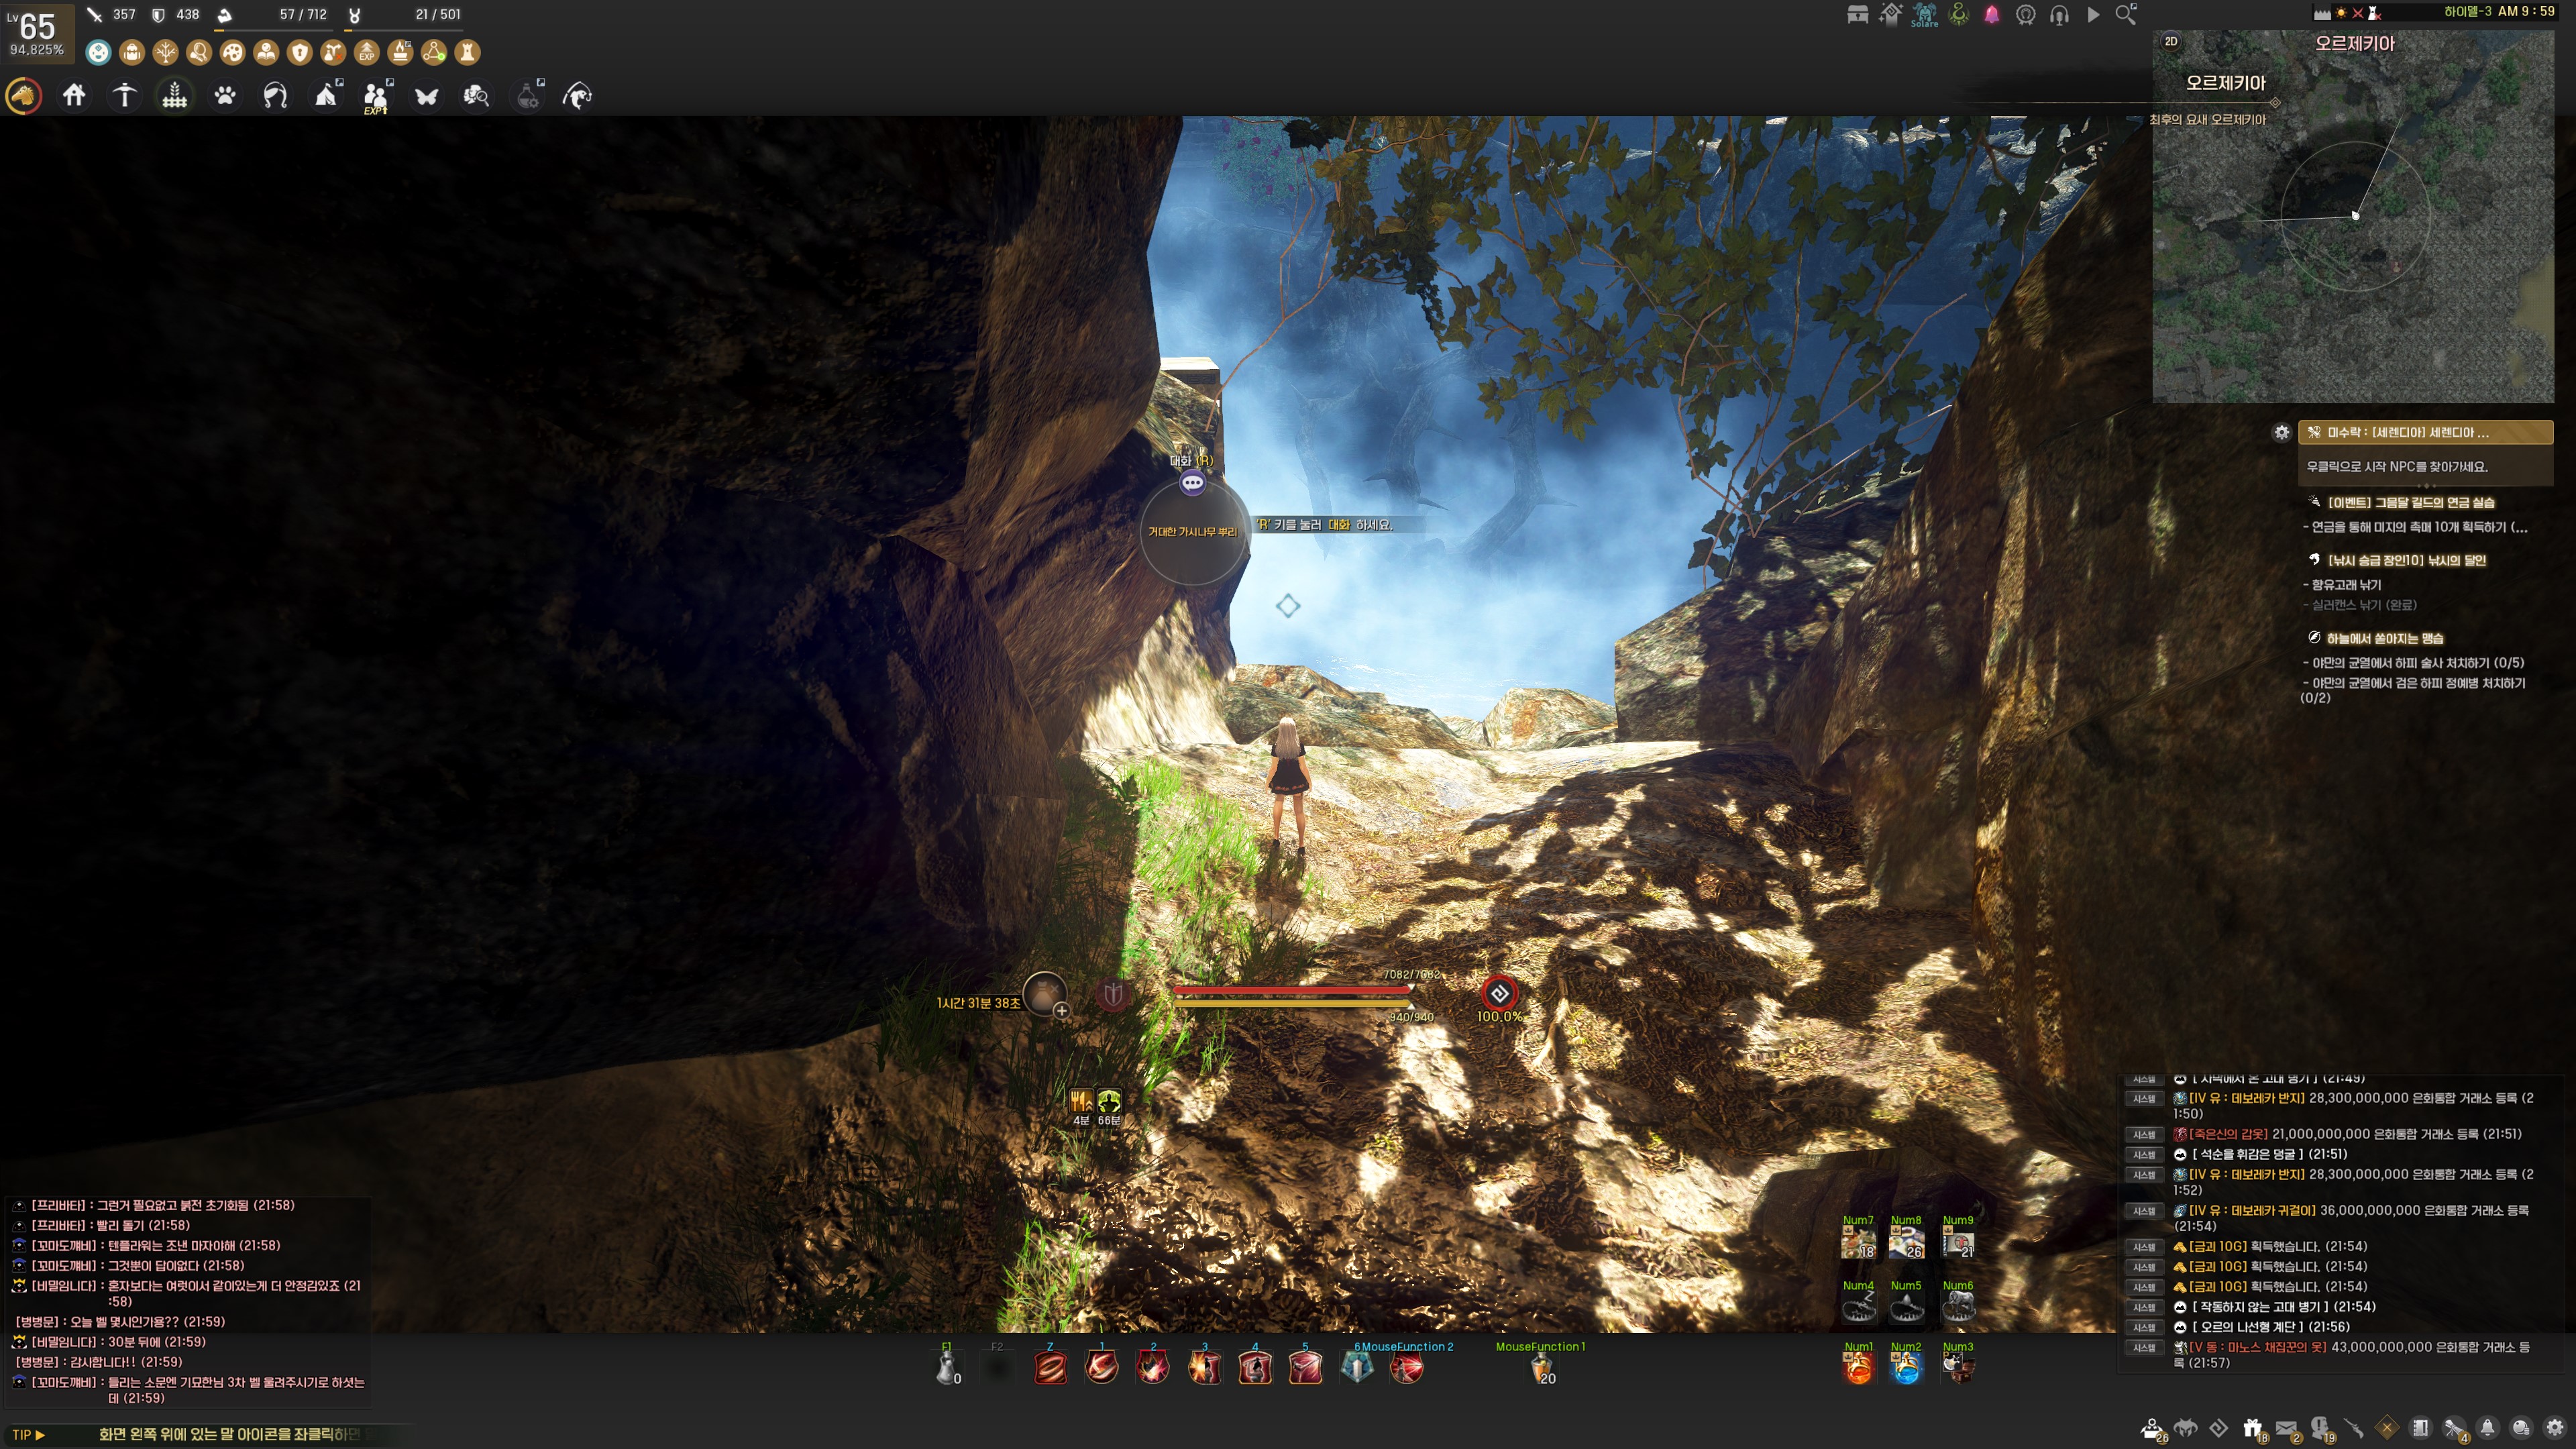This screenshot has height=1449, width=2576.
Task: Click the horse mount icon
Action: click(x=24, y=96)
